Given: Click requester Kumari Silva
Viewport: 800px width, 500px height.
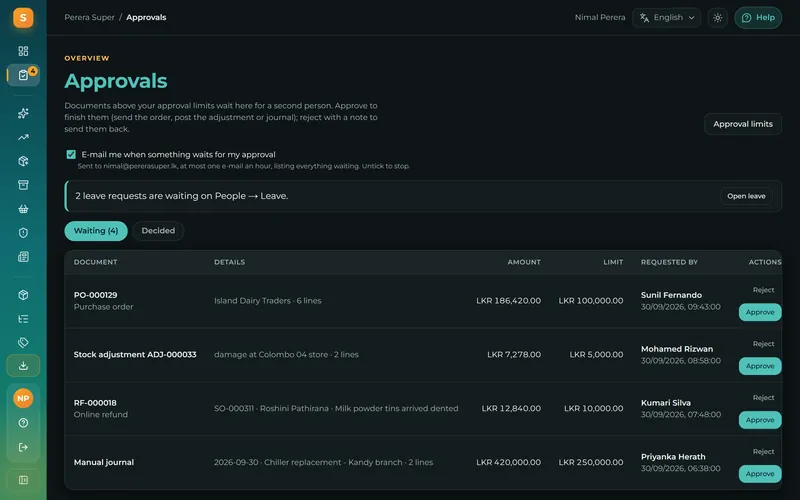Looking at the screenshot, I should (666, 403).
